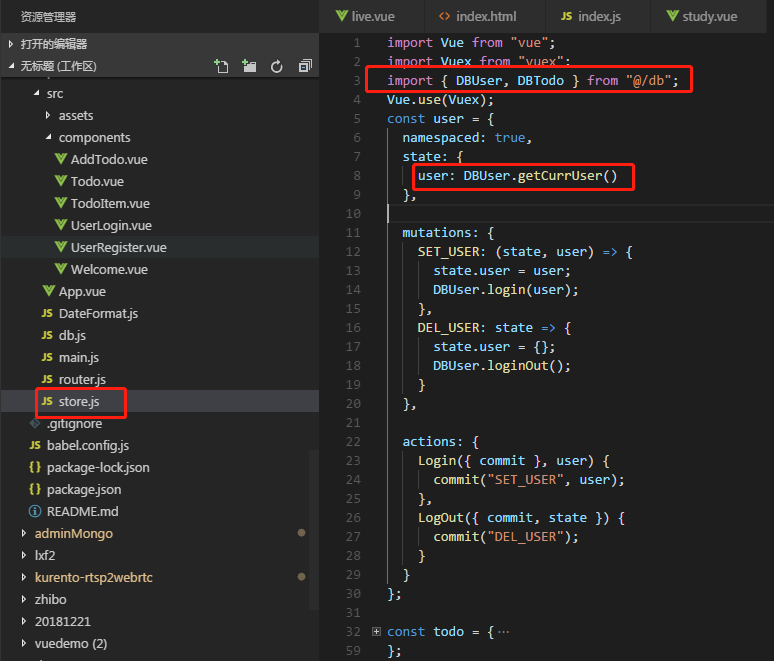Switch to the study.vue tab

click(x=709, y=17)
